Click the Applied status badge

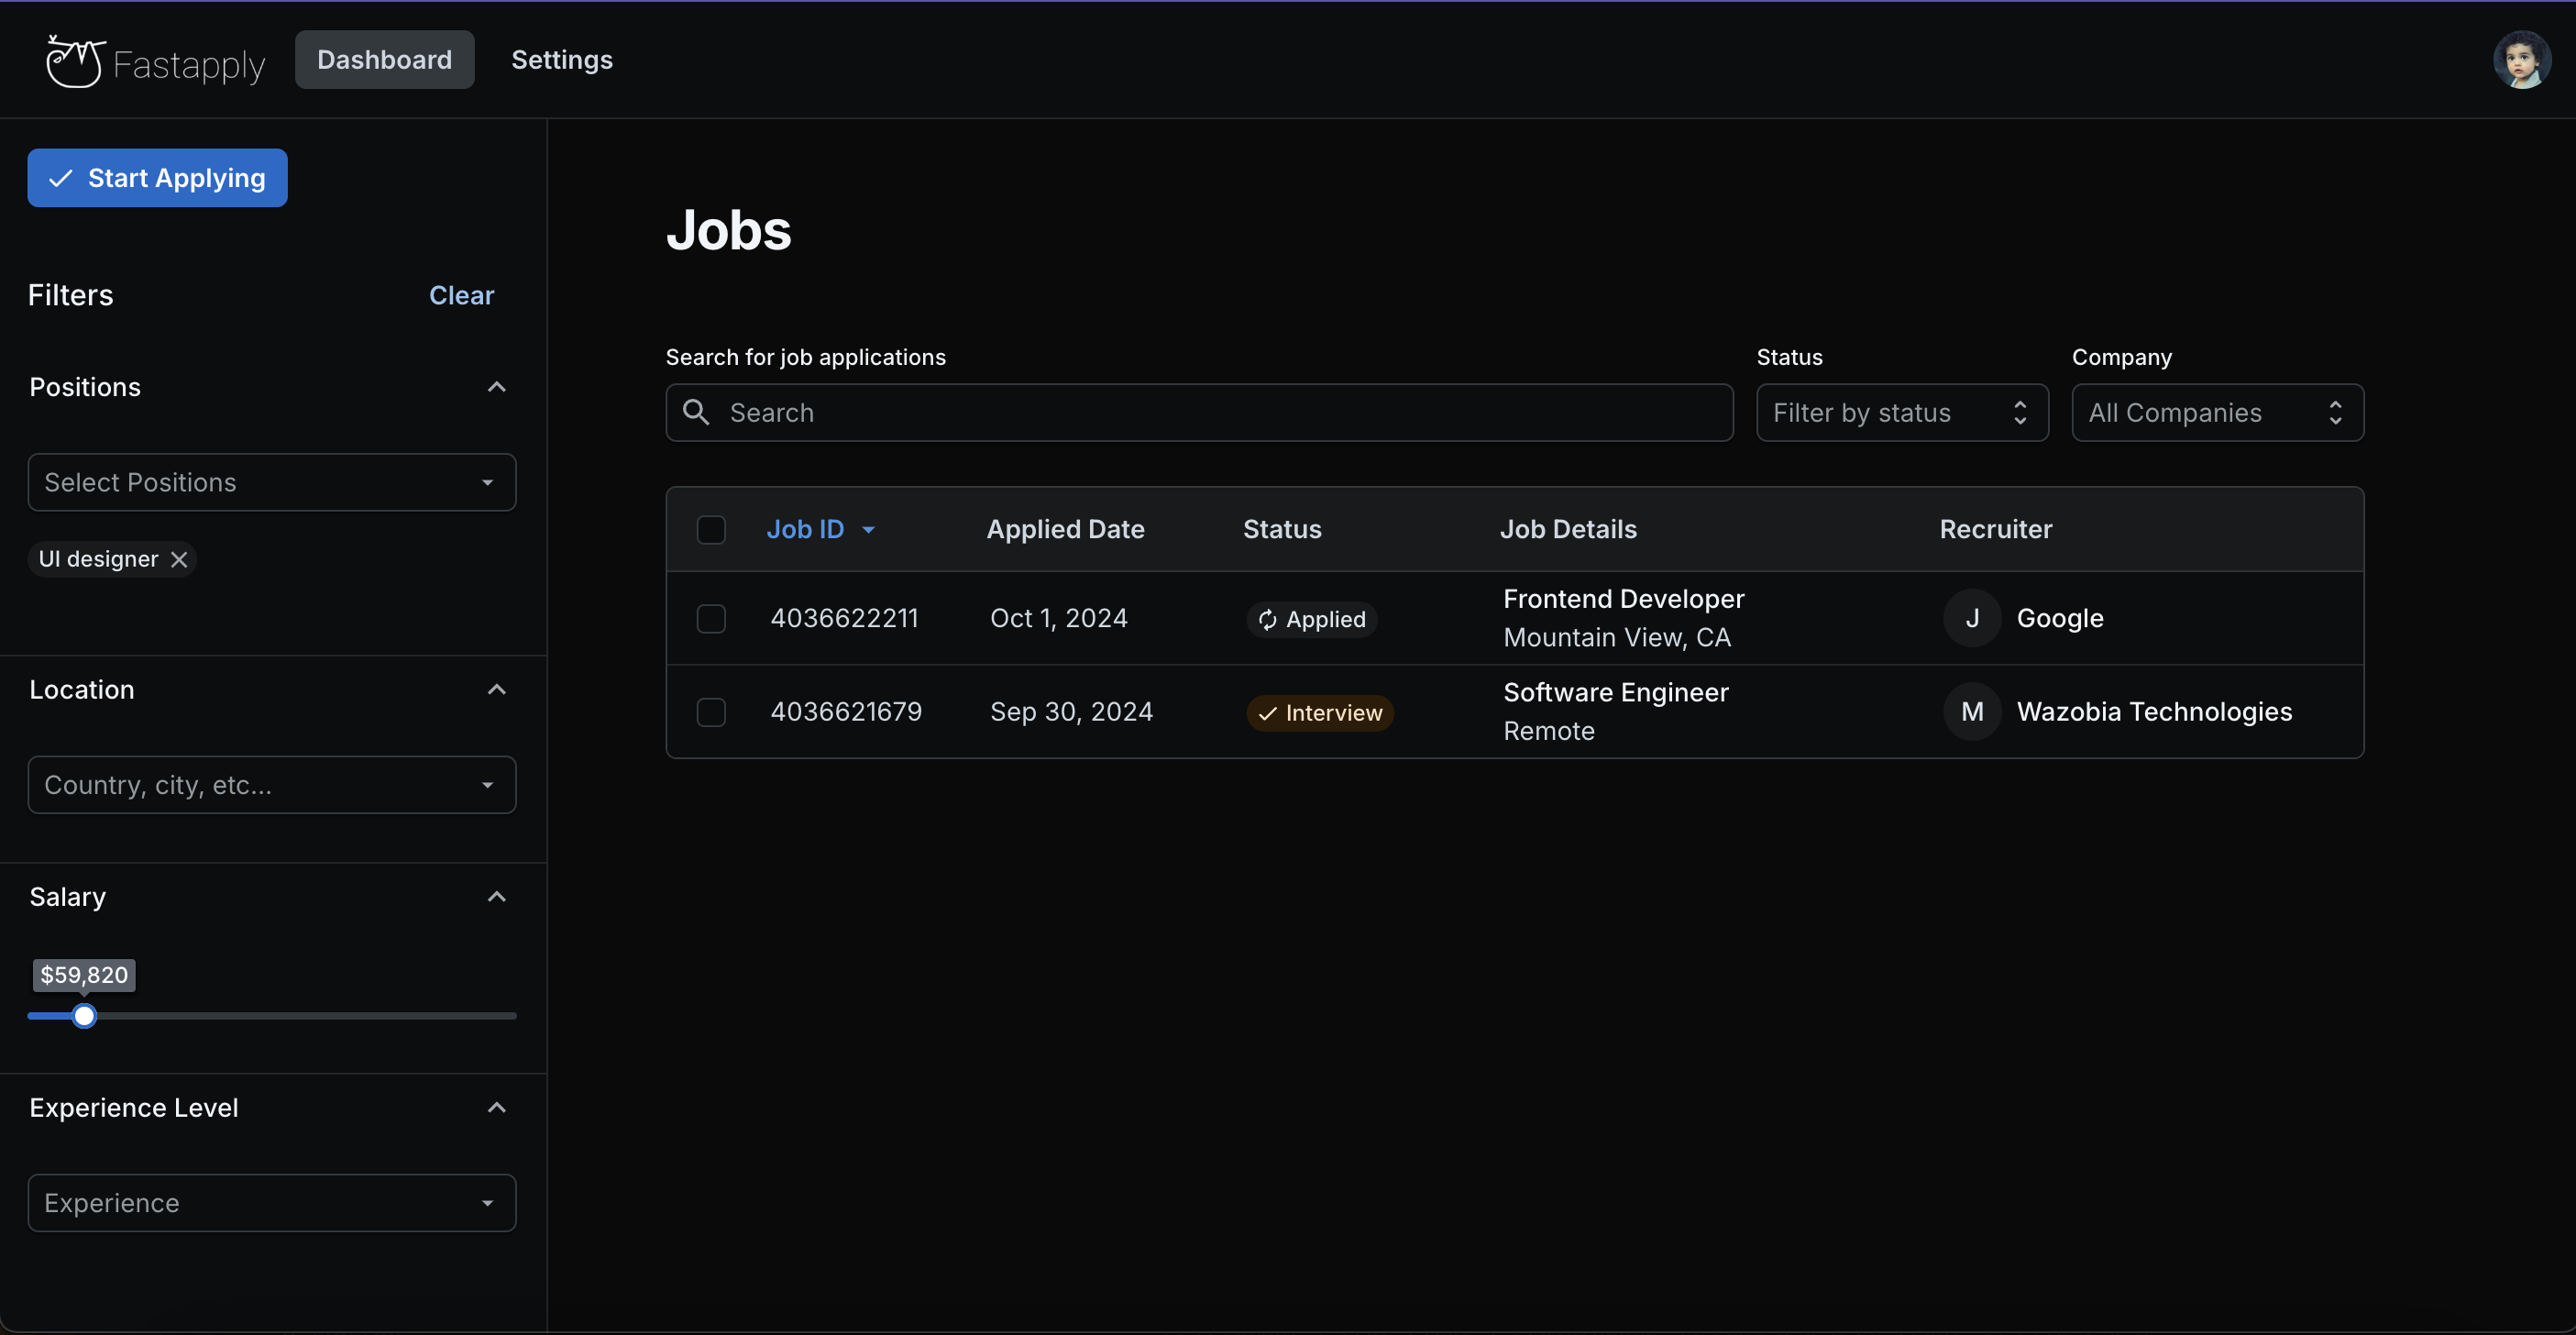(x=1311, y=619)
